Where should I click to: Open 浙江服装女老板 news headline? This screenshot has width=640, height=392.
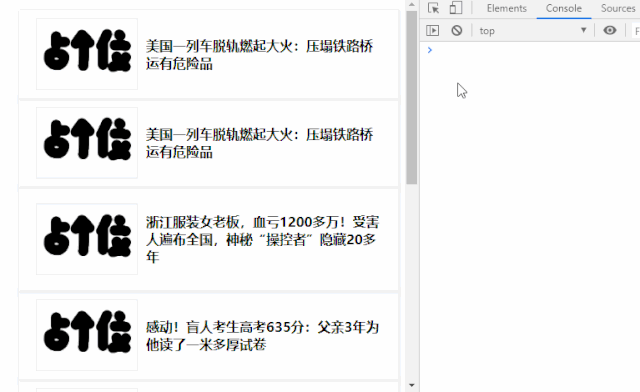[x=262, y=240]
